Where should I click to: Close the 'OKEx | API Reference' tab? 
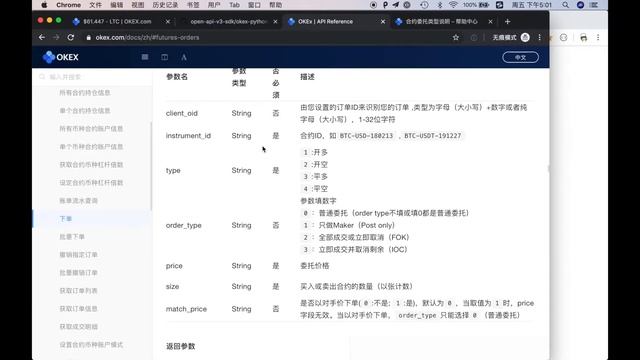(x=383, y=22)
